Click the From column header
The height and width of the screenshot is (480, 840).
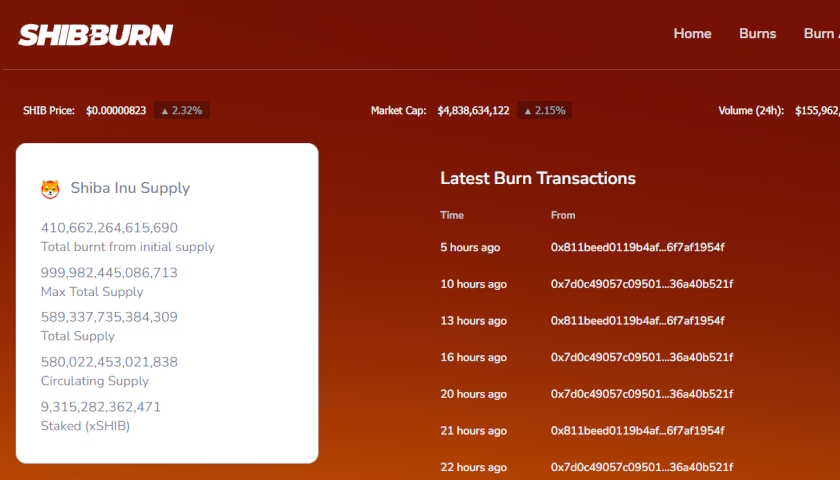coord(562,215)
